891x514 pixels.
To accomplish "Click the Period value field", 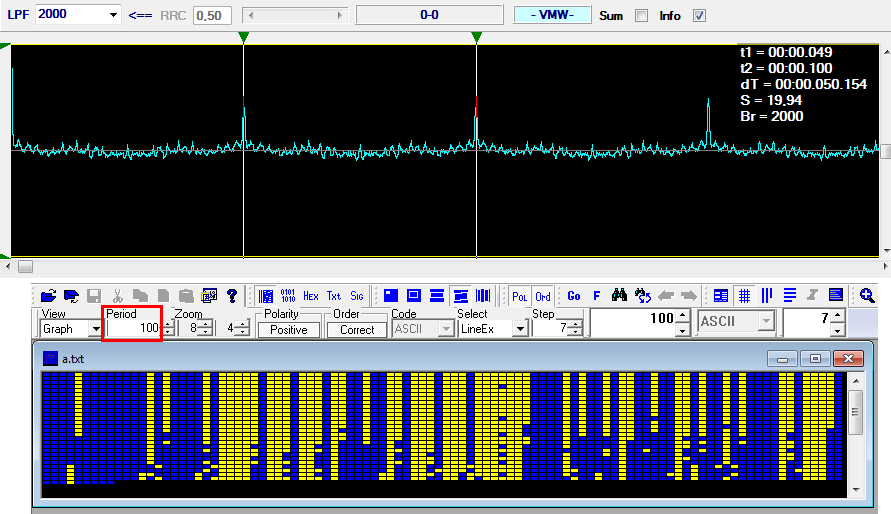I will (133, 328).
